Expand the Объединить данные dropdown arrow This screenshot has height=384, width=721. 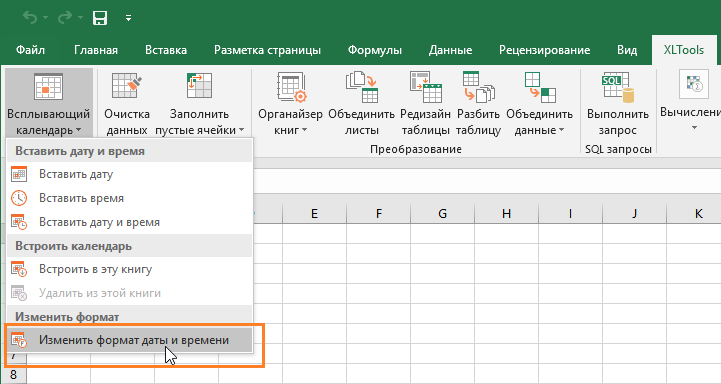coord(561,131)
